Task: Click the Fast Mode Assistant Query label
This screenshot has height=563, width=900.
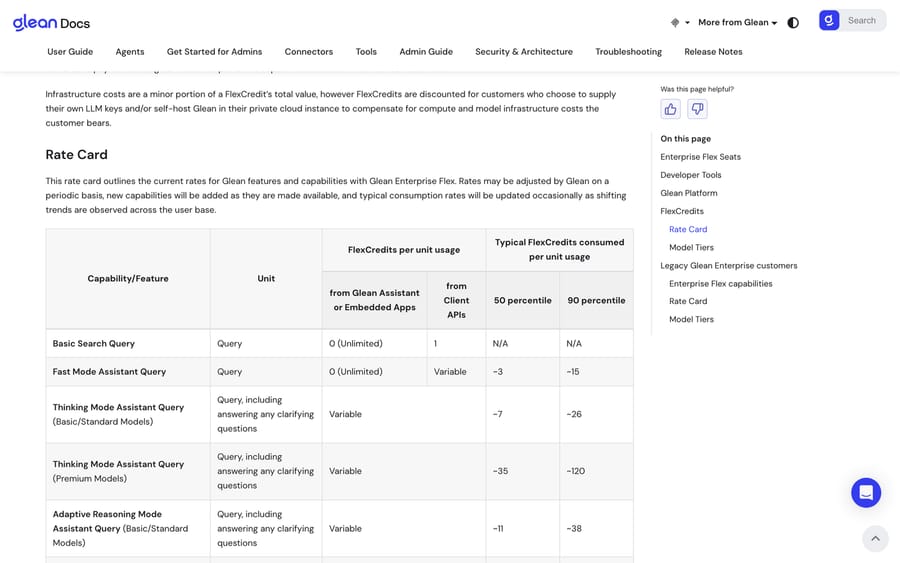Action: [x=109, y=371]
